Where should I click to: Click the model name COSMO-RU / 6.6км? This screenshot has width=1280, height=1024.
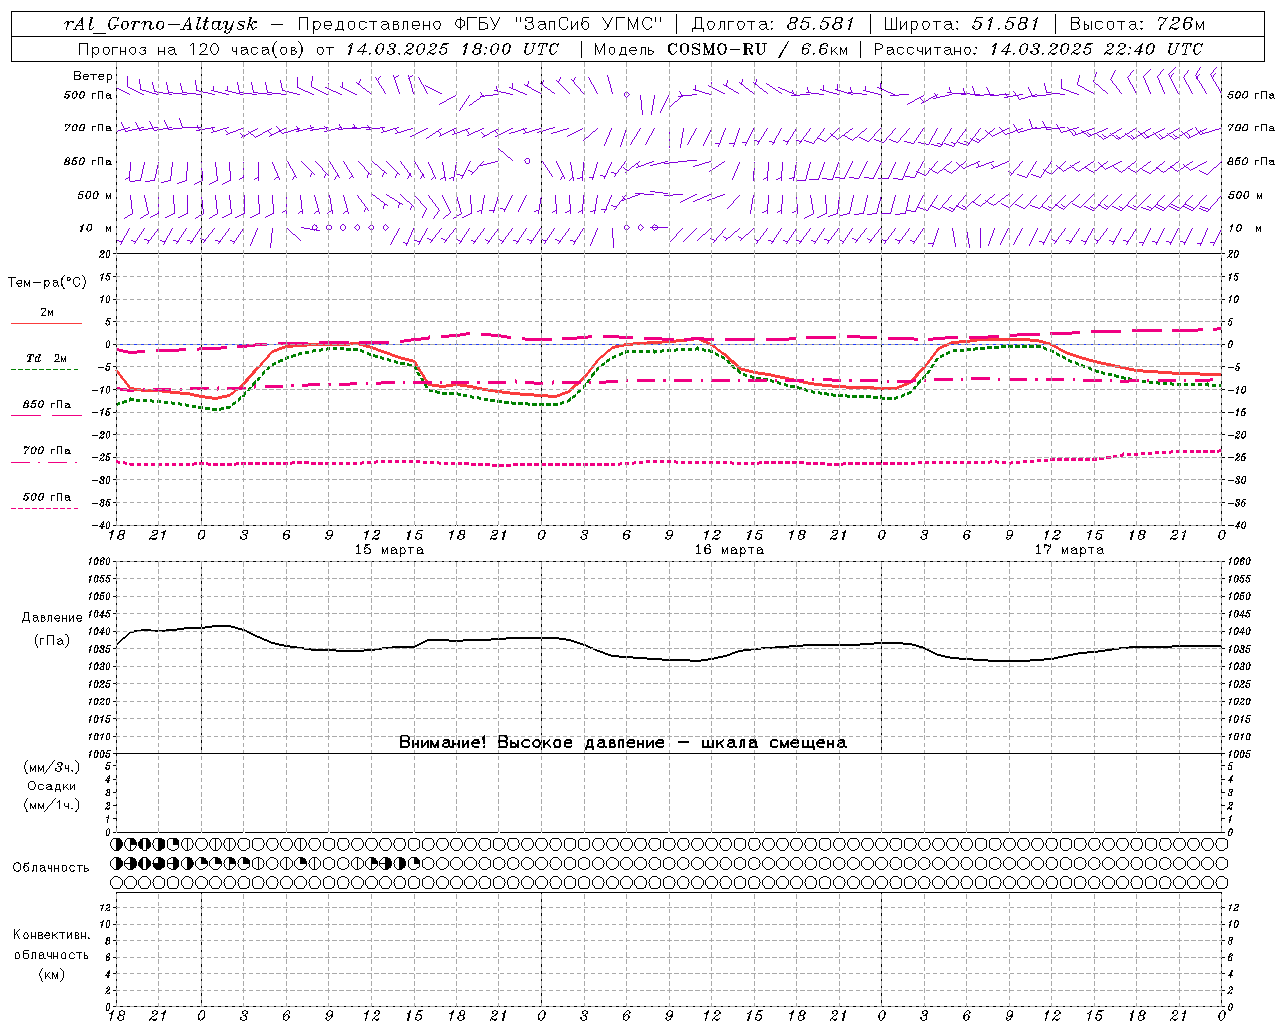click(x=757, y=48)
